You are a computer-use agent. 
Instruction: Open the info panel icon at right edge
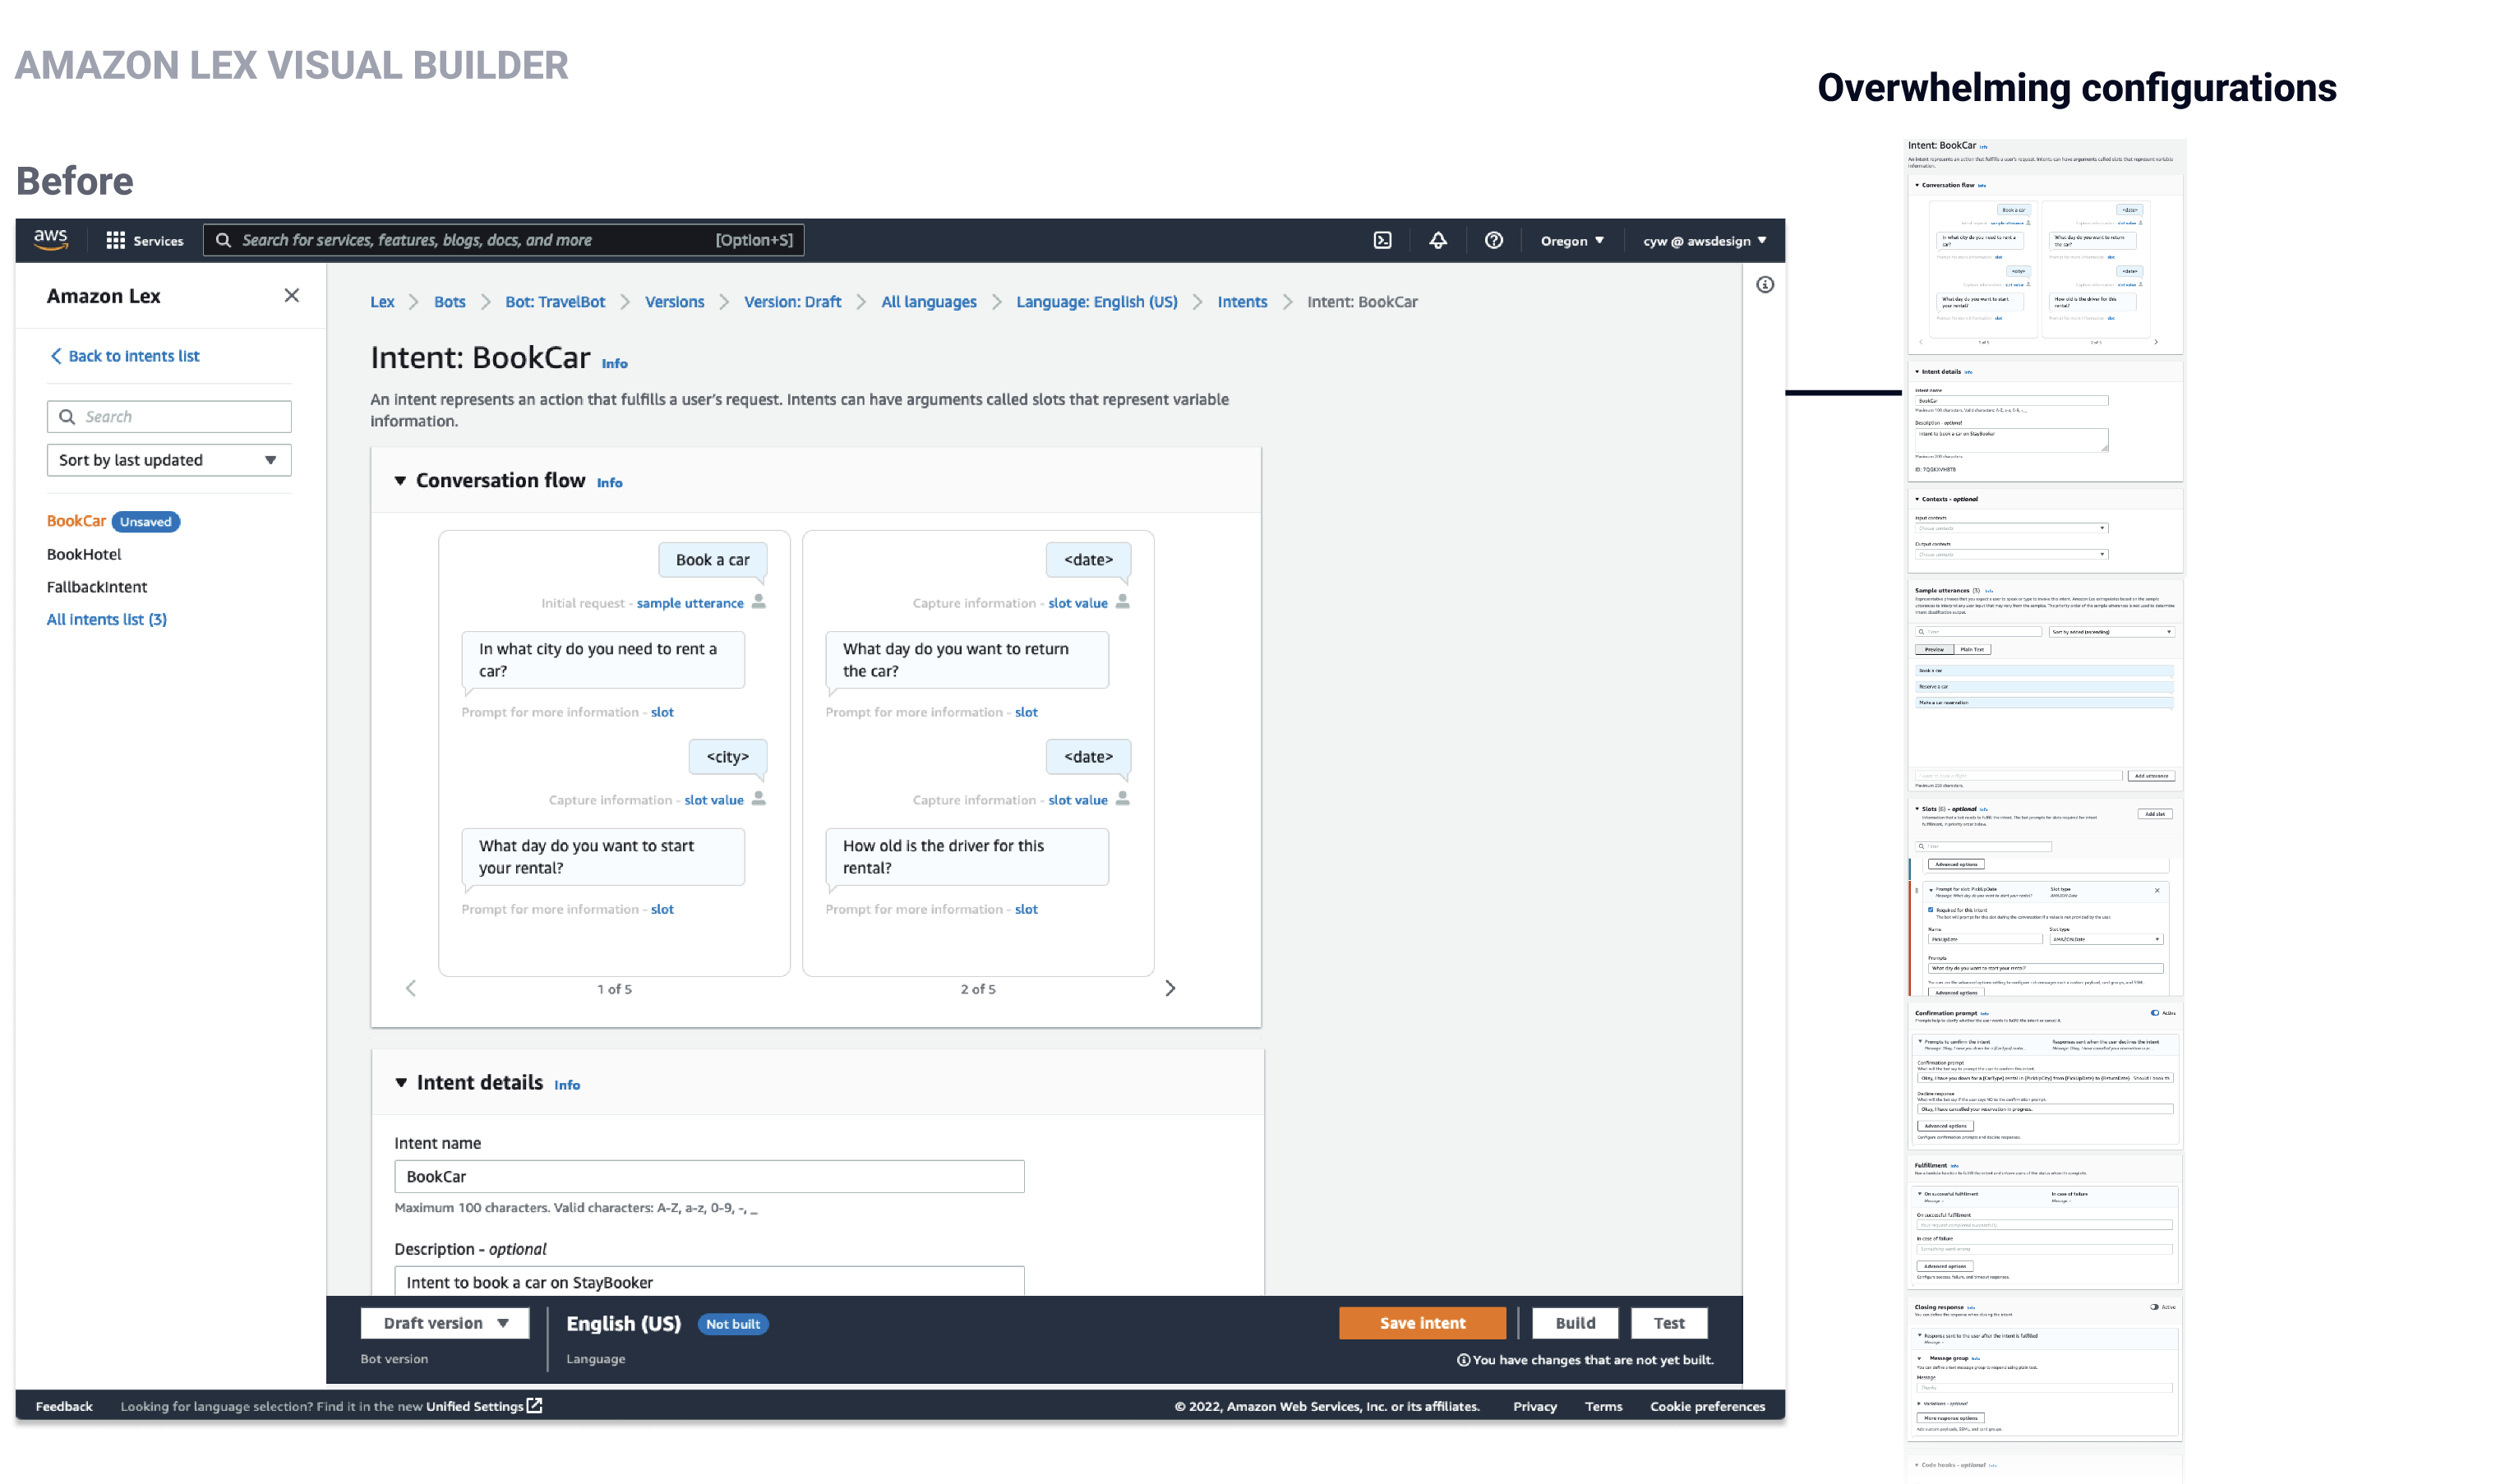(x=1765, y=285)
